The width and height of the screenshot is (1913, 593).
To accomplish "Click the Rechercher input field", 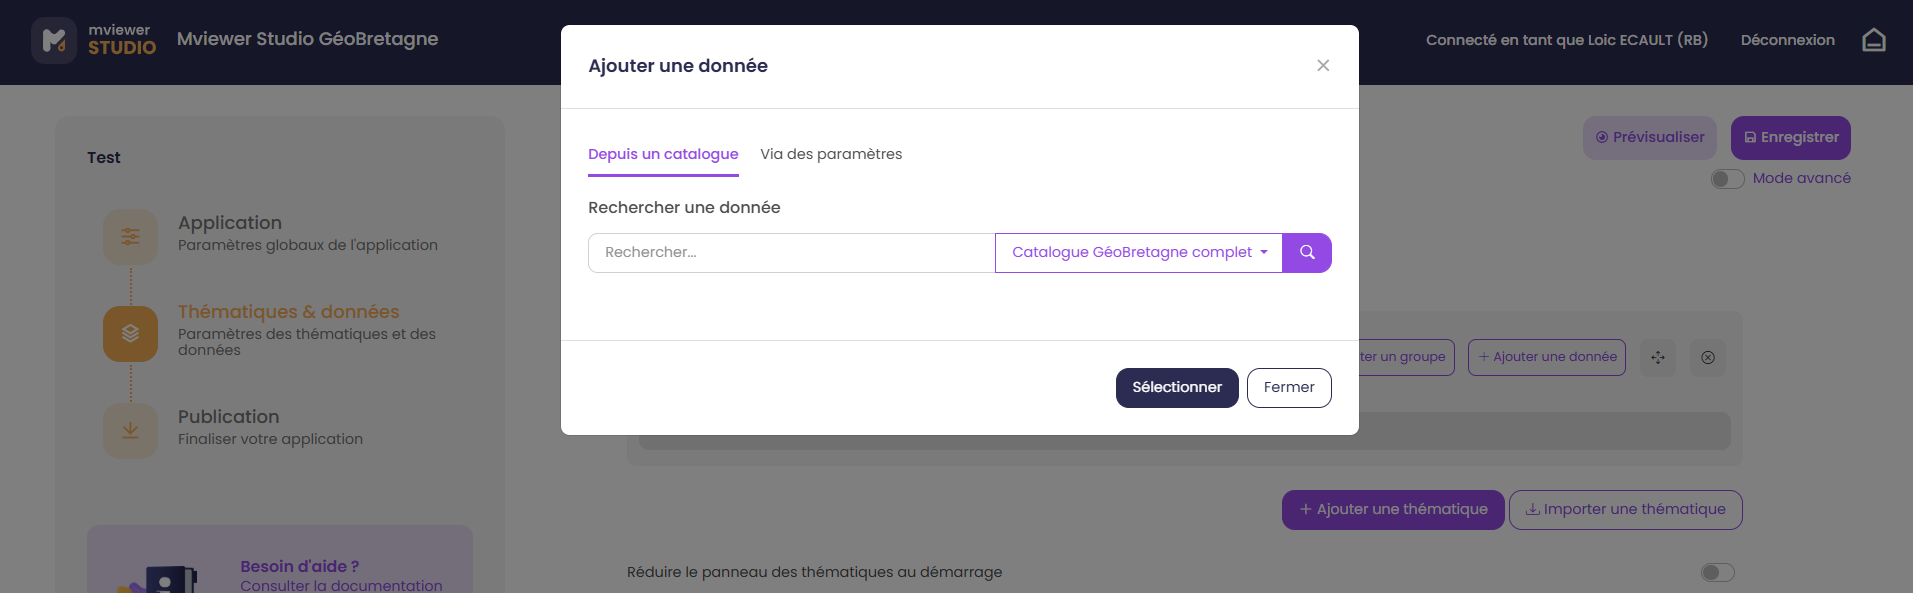I will click(792, 253).
